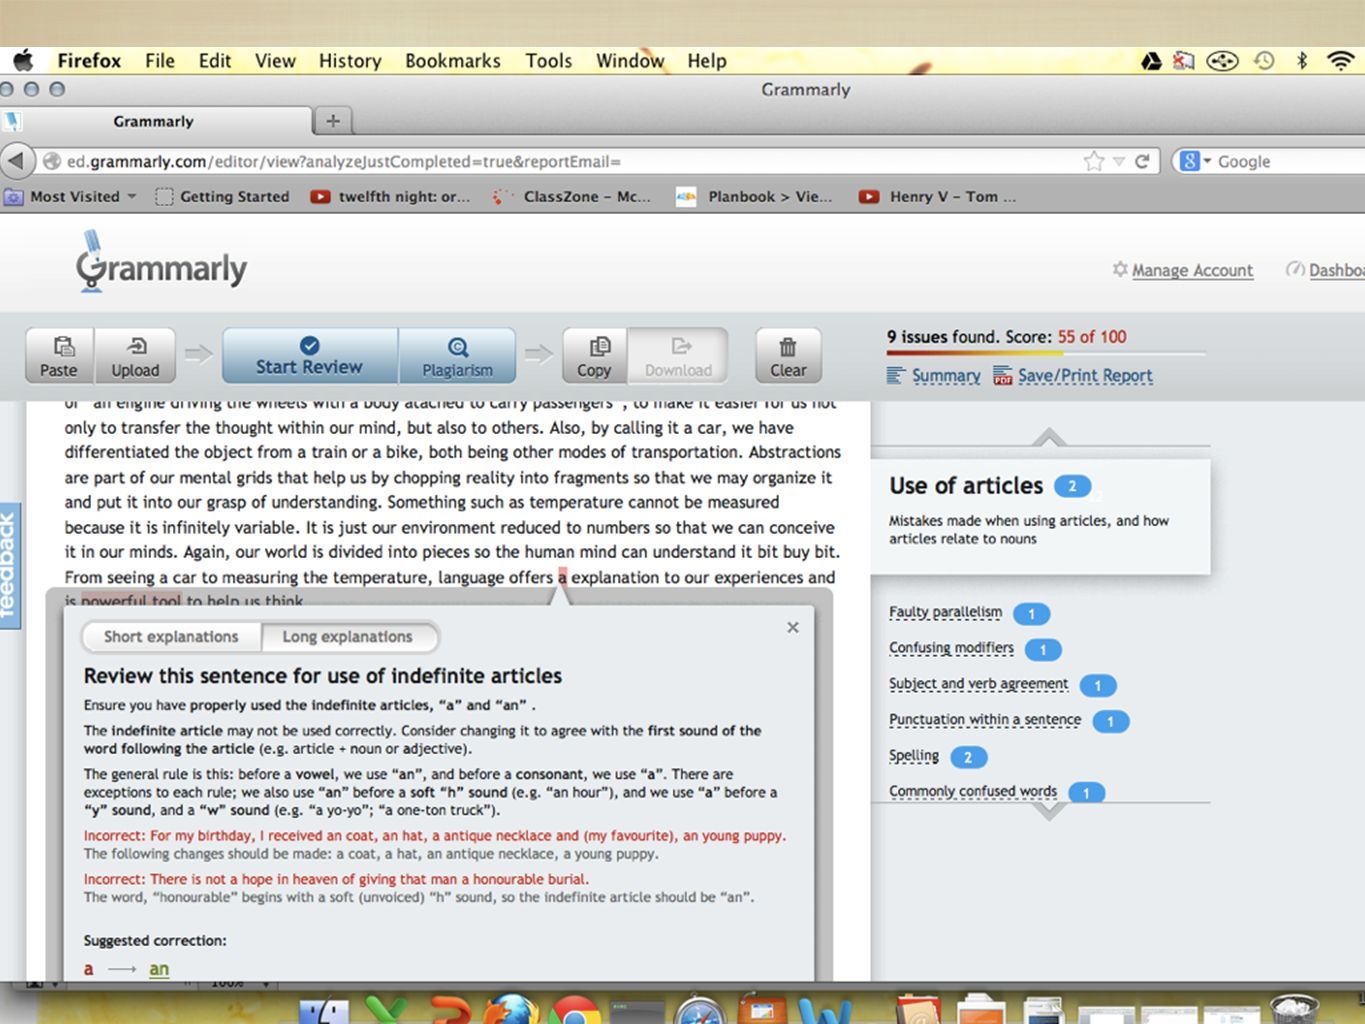Switch to Short explanations tab
Image resolution: width=1365 pixels, height=1024 pixels.
tap(171, 637)
